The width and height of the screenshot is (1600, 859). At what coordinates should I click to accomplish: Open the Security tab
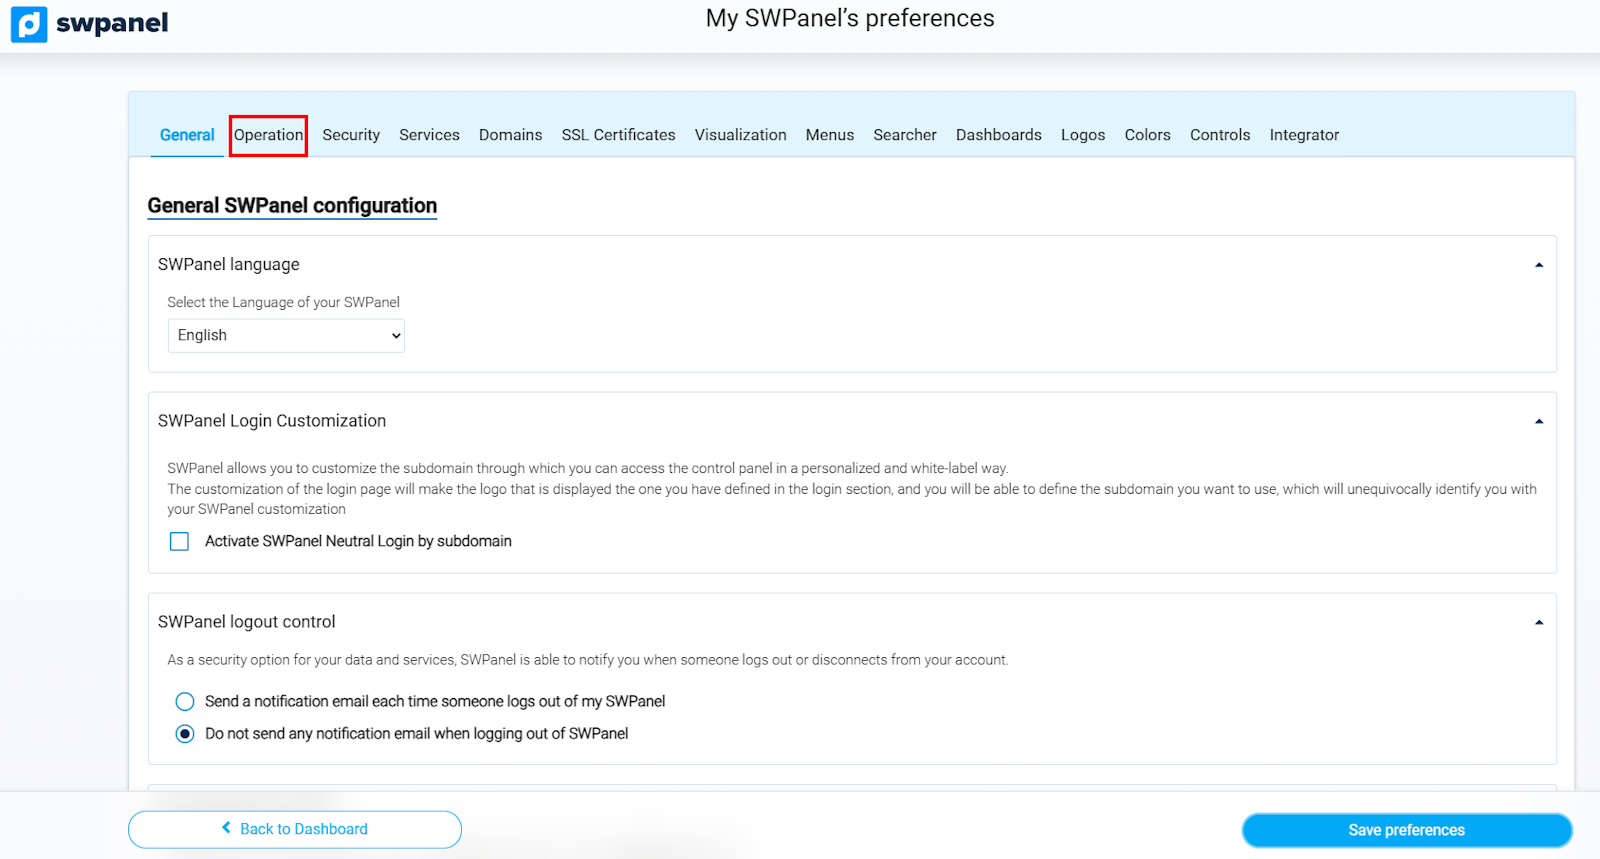[351, 135]
